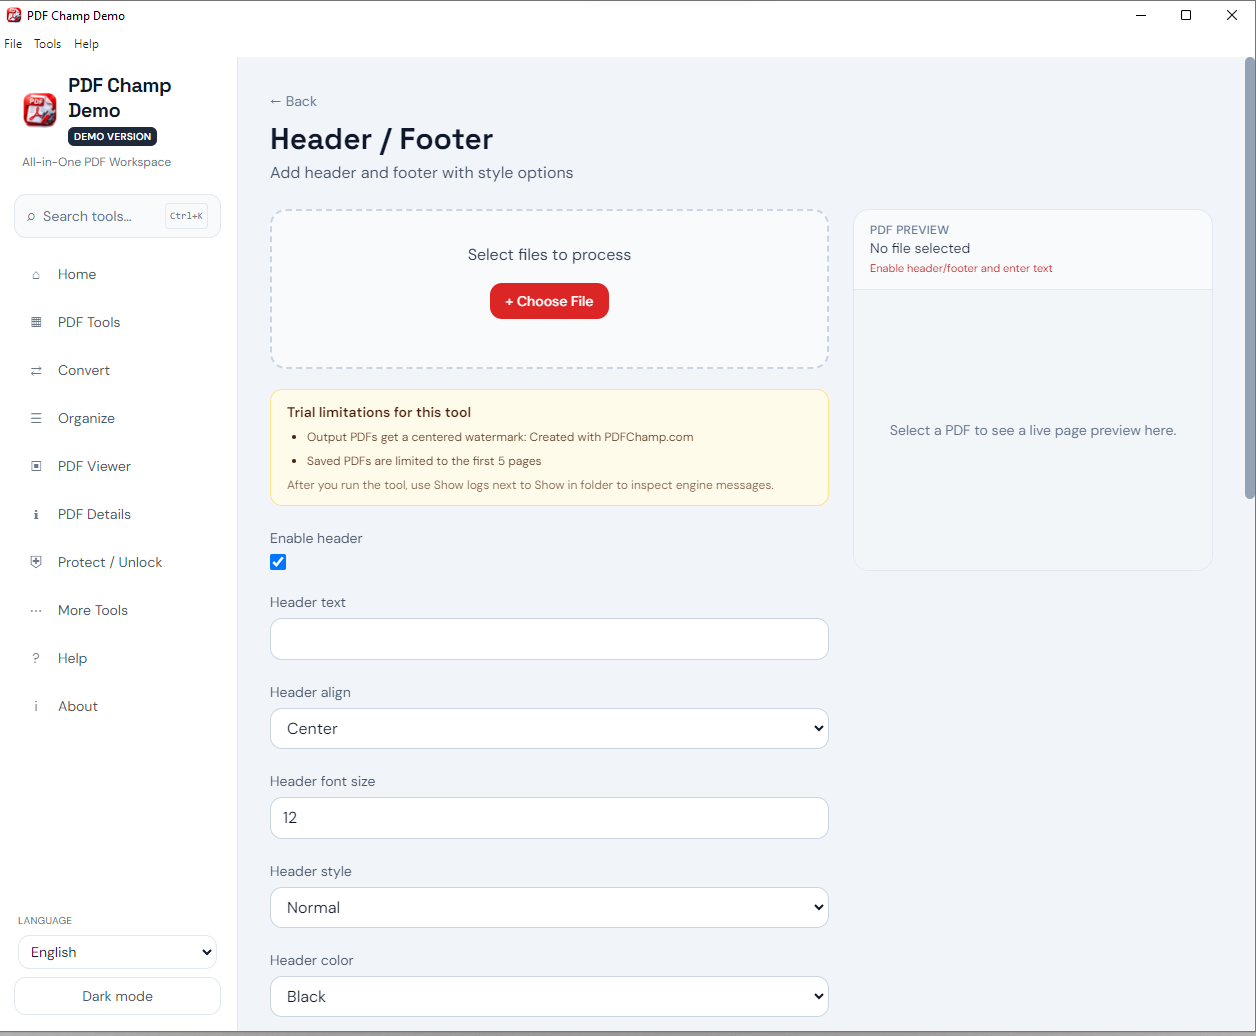1256x1036 pixels.
Task: Click the 'Output PDFs get a centered watermark' bullet
Action: coord(500,437)
